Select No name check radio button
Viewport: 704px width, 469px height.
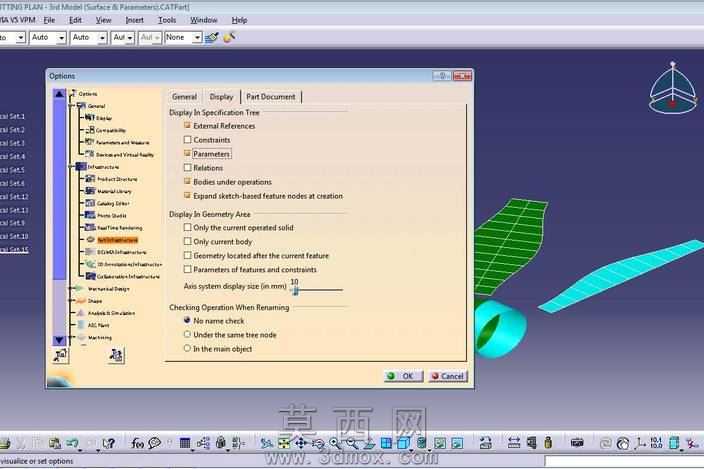point(187,320)
